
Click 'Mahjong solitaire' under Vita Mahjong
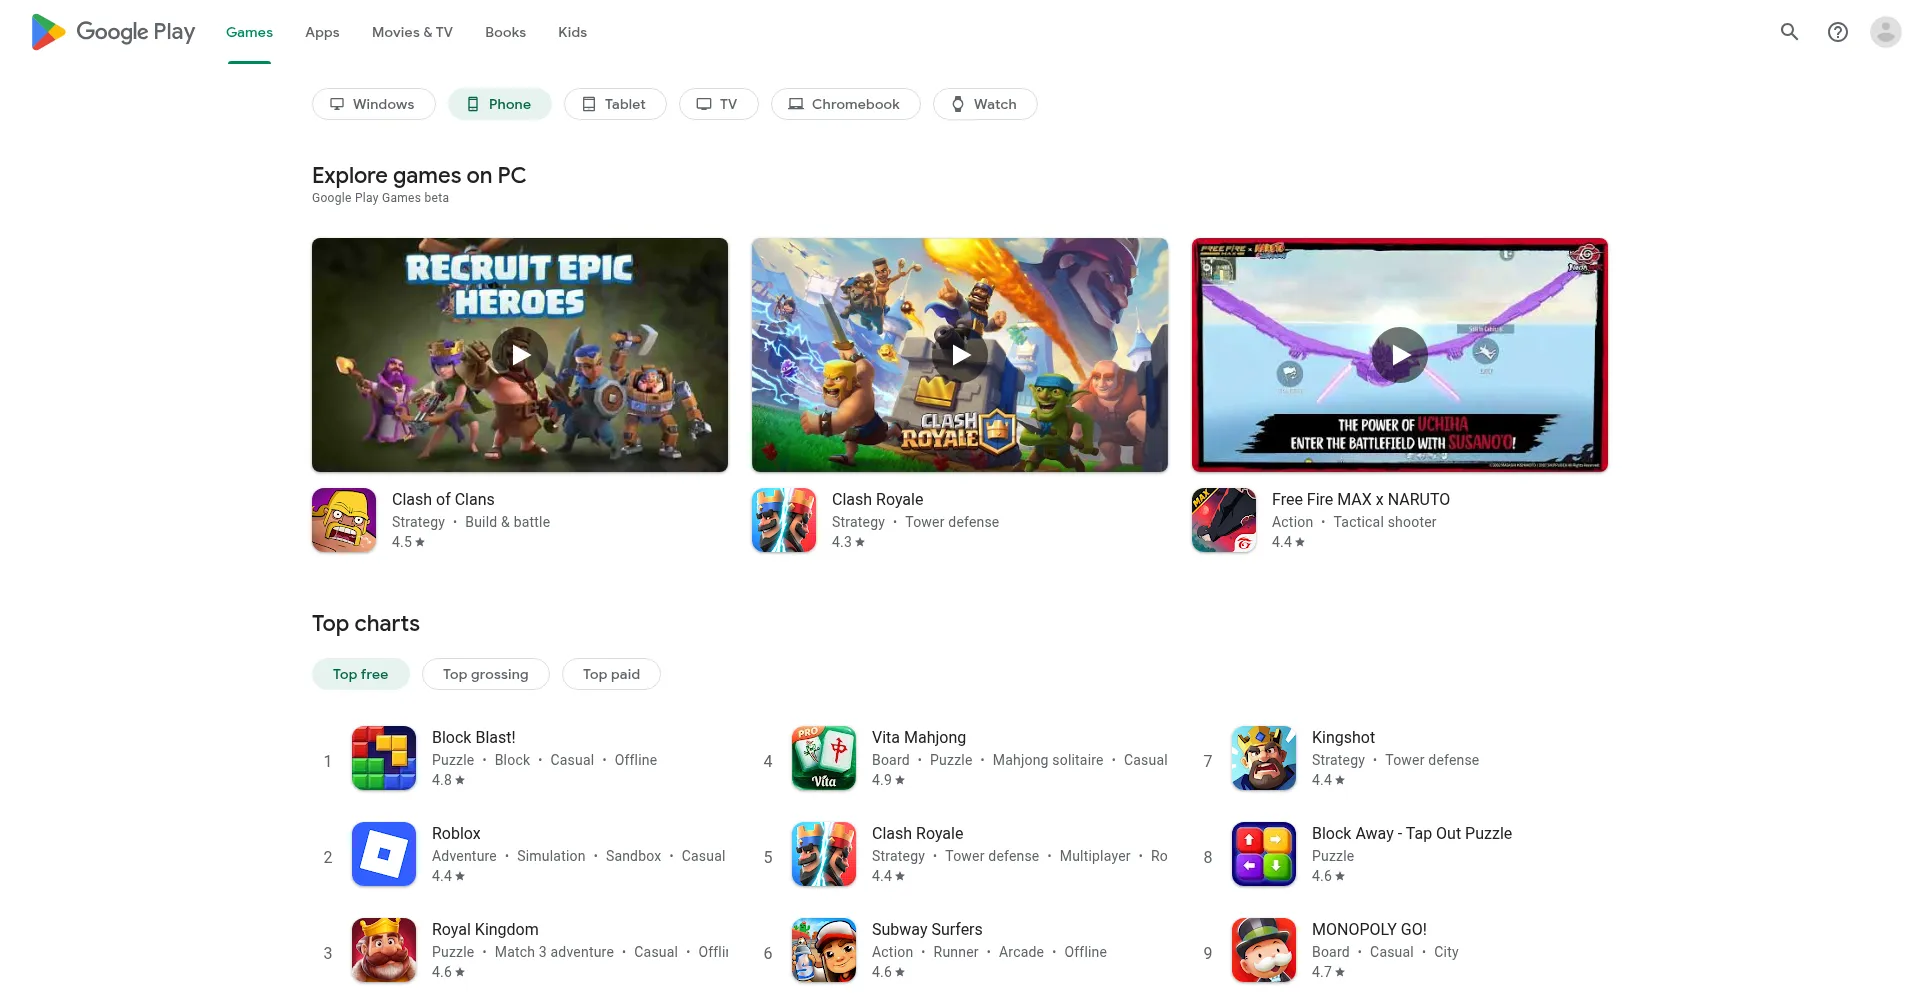pos(1048,760)
